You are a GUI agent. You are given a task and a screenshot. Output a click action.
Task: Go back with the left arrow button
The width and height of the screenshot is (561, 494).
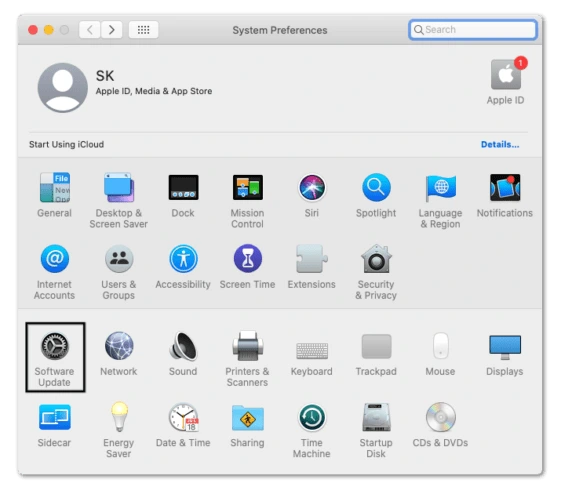[x=90, y=30]
